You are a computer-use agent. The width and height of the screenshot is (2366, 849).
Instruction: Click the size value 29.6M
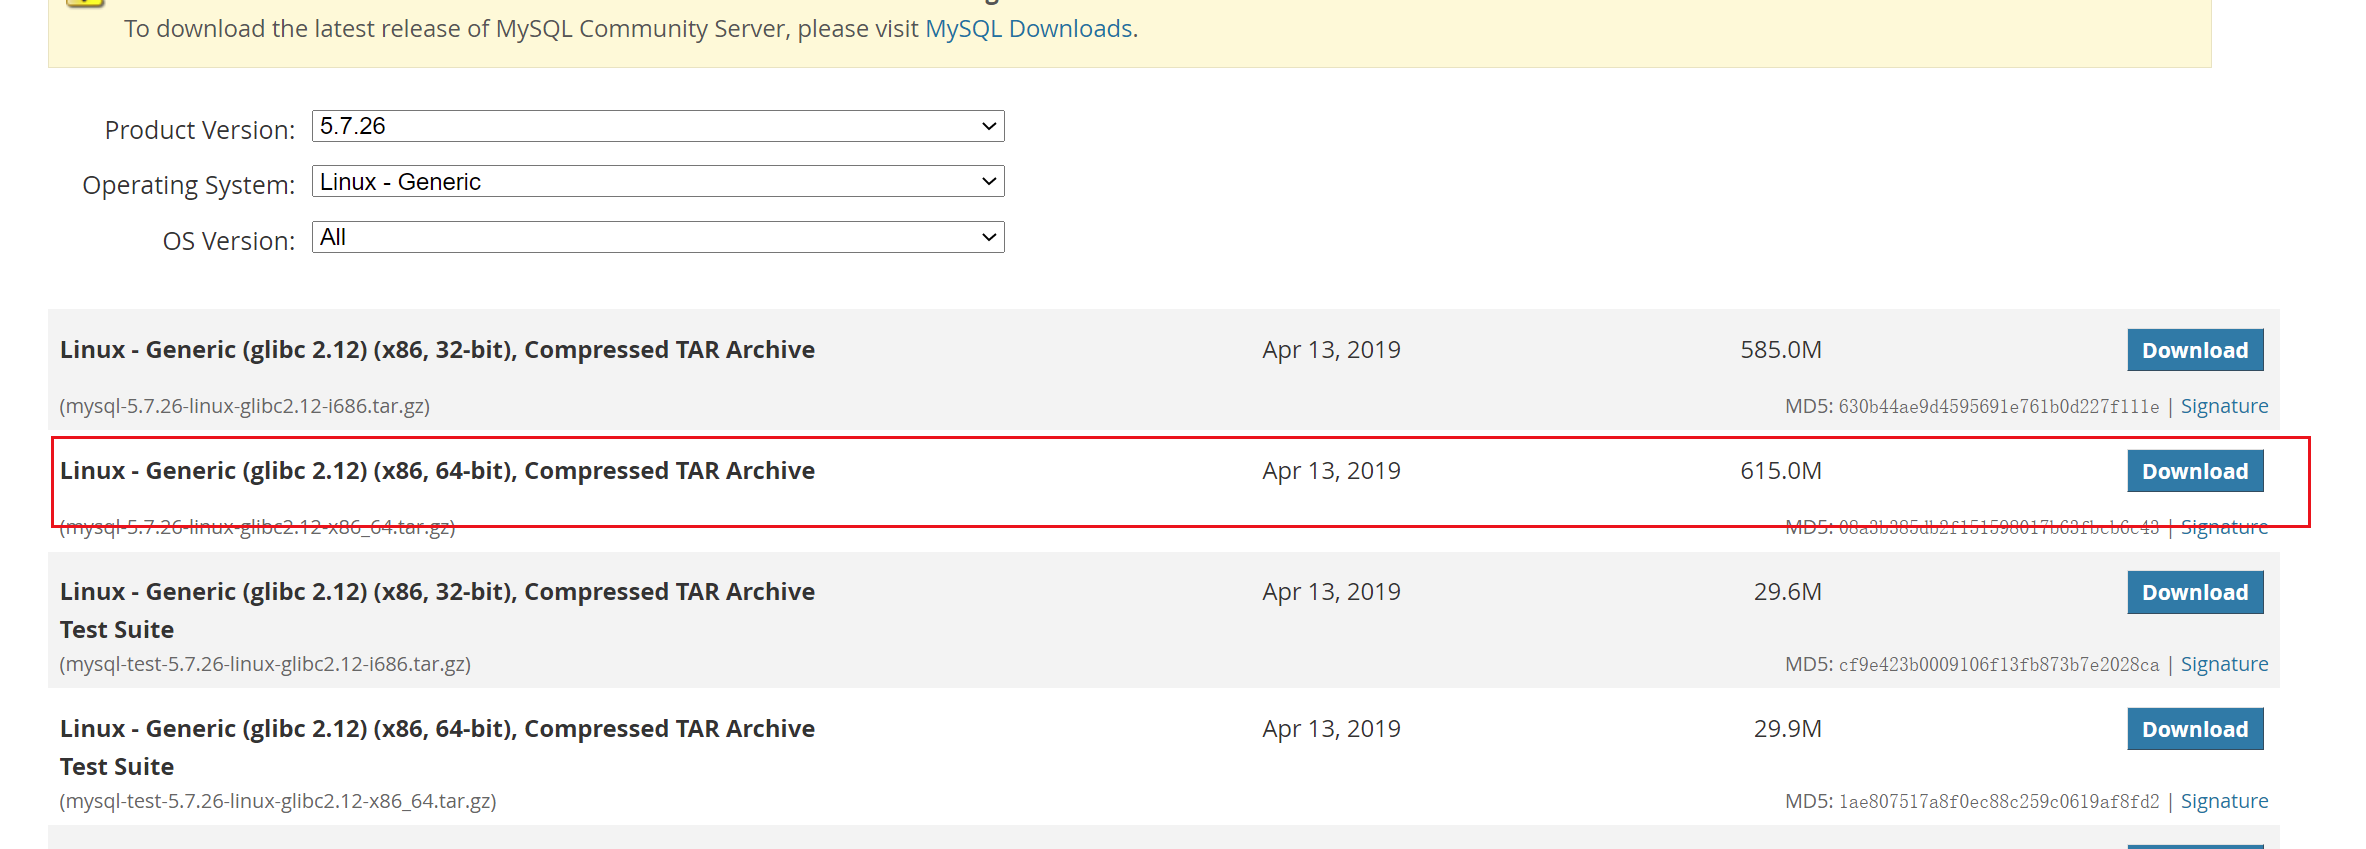click(1788, 592)
